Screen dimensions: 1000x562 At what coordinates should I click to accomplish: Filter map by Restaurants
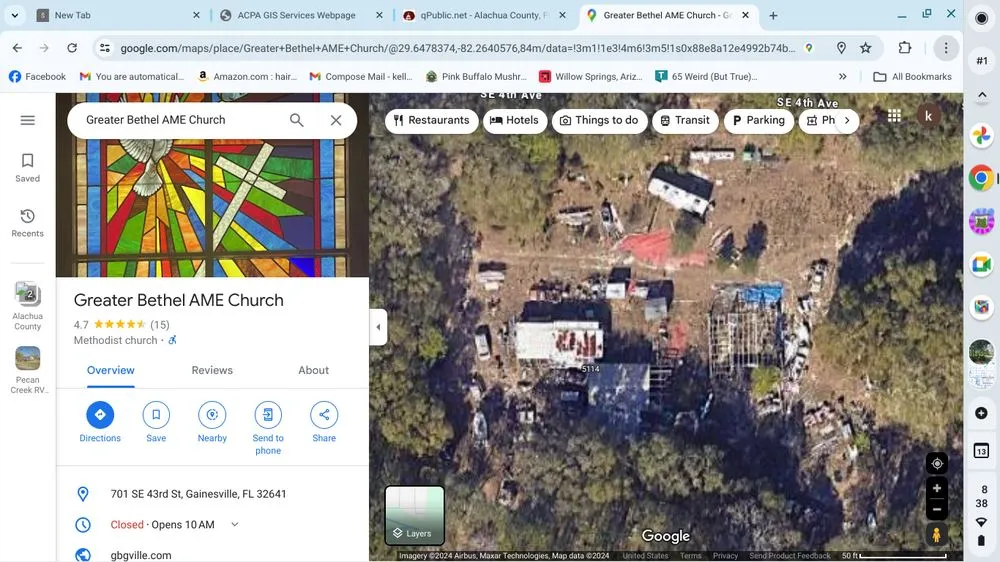431,120
